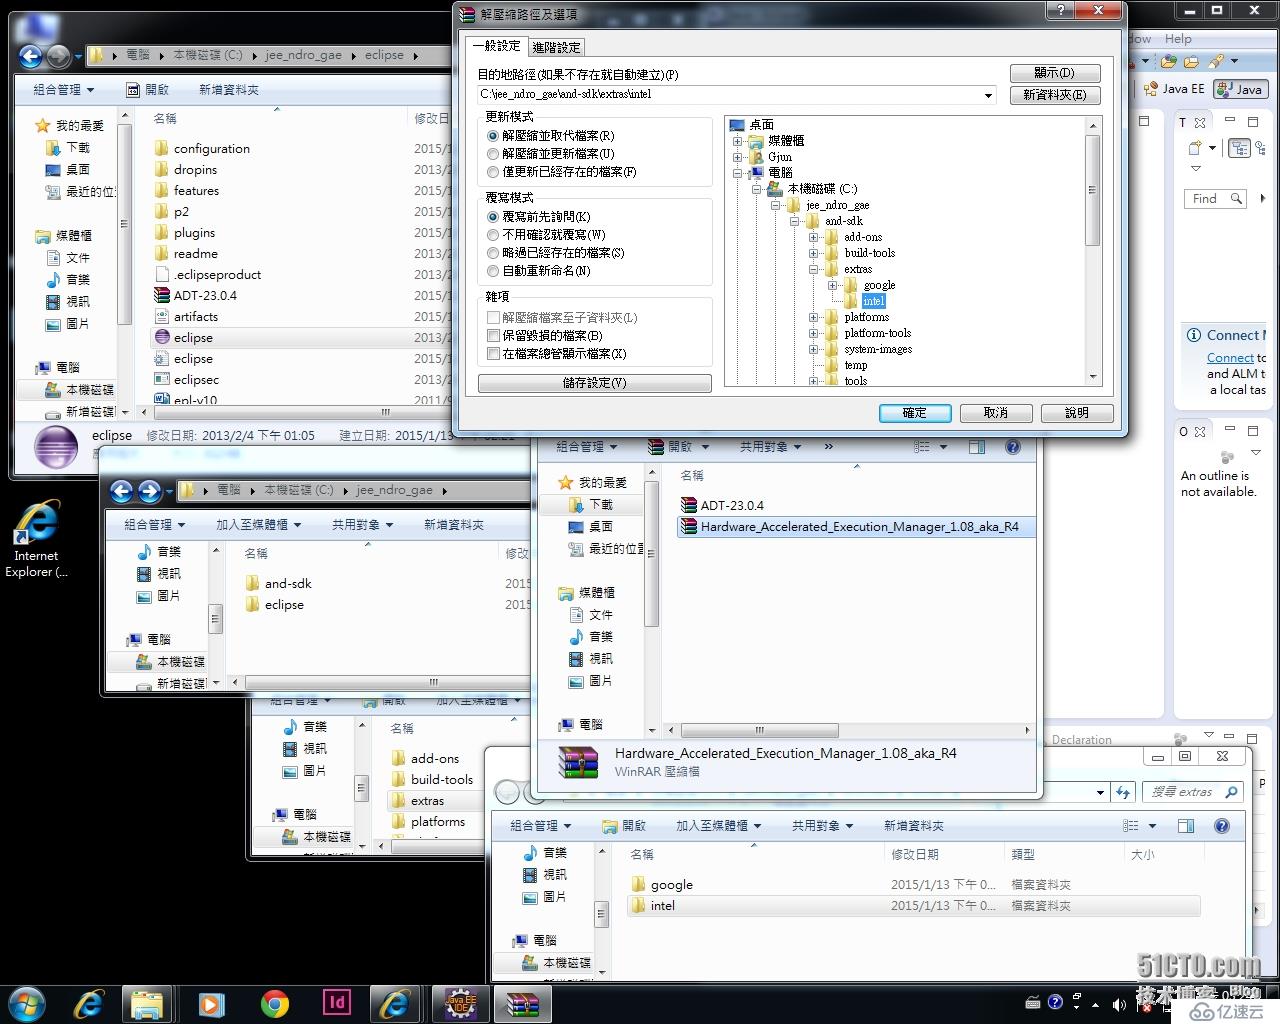Select .eclipseproduct file in eclipse window
The image size is (1280, 1024).
(217, 275)
